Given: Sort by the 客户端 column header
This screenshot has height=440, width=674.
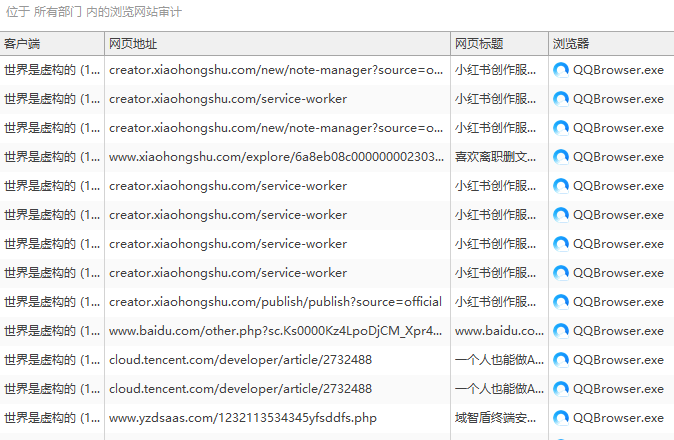Looking at the screenshot, I should coord(52,43).
